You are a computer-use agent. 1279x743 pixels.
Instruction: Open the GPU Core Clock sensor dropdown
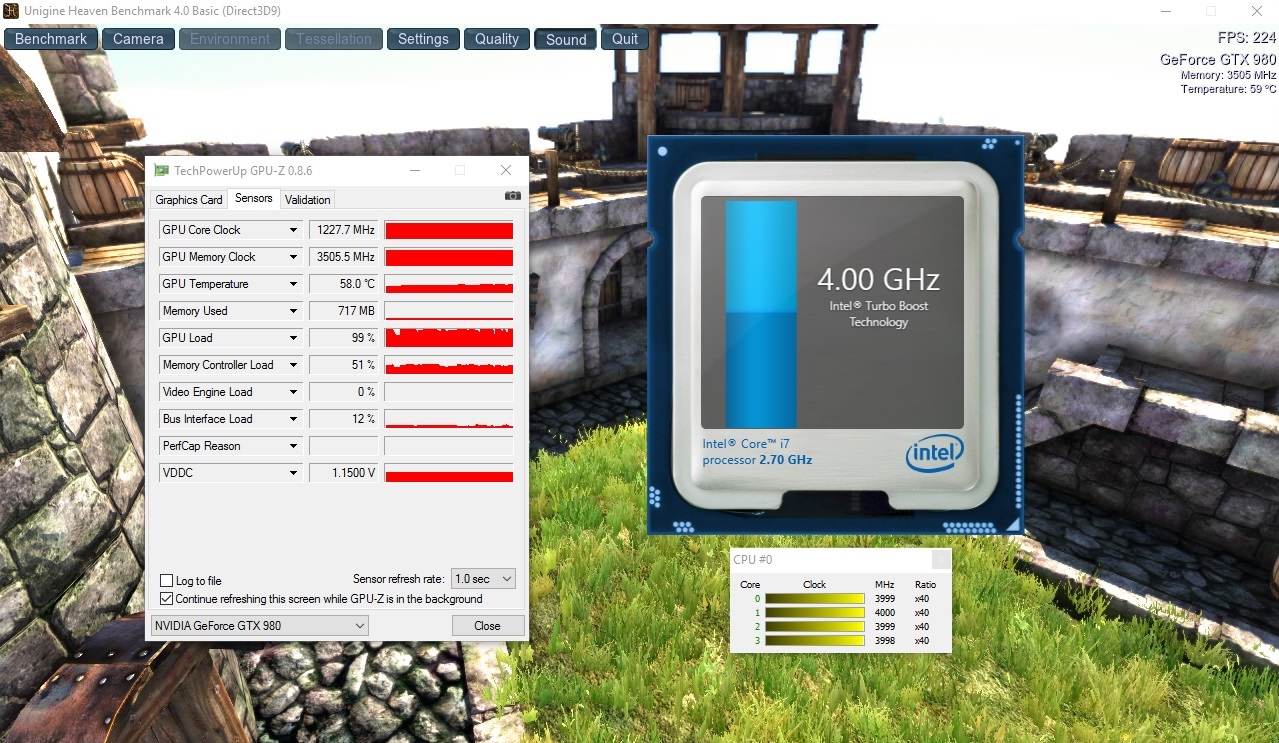click(293, 230)
